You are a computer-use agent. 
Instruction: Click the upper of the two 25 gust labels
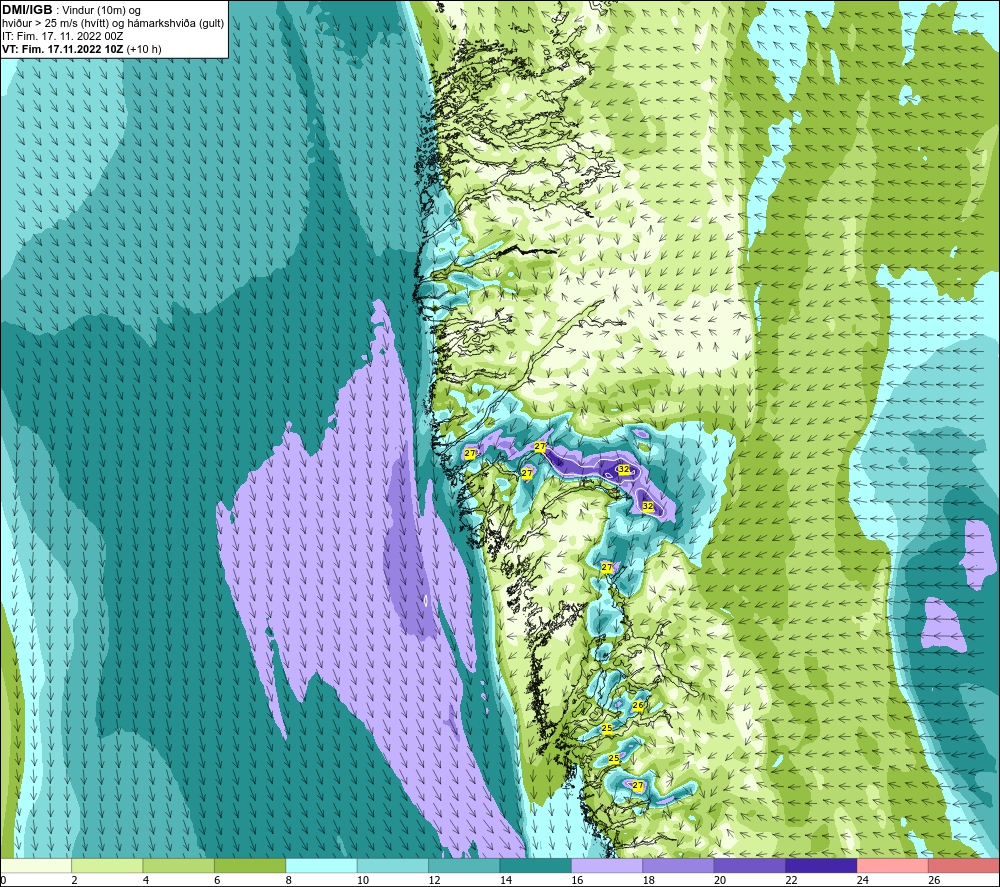pyautogui.click(x=607, y=728)
